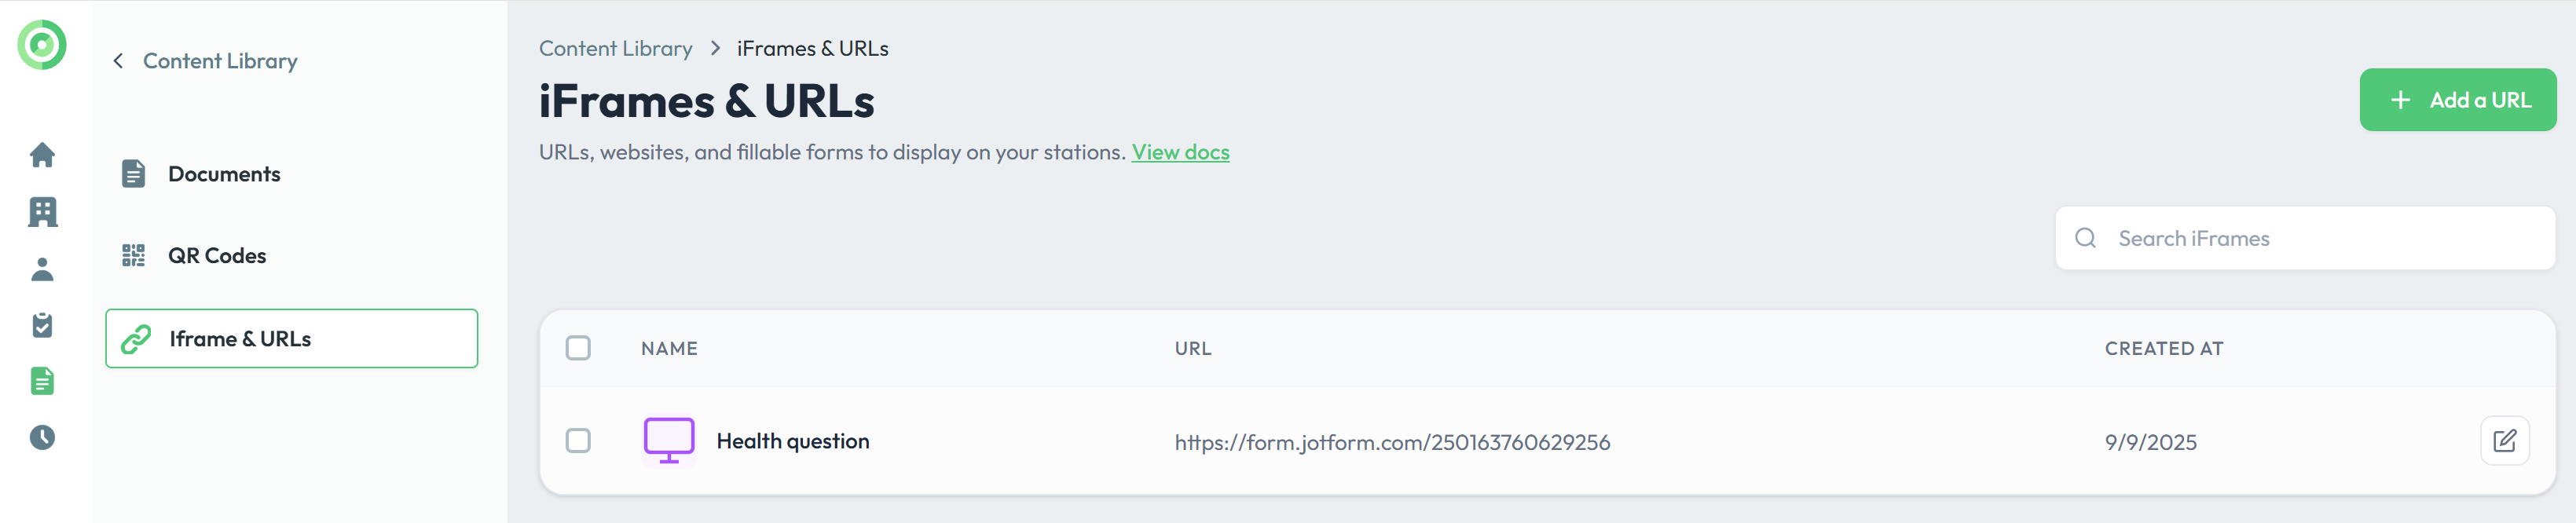Go back using Content Library chevron

click(119, 61)
